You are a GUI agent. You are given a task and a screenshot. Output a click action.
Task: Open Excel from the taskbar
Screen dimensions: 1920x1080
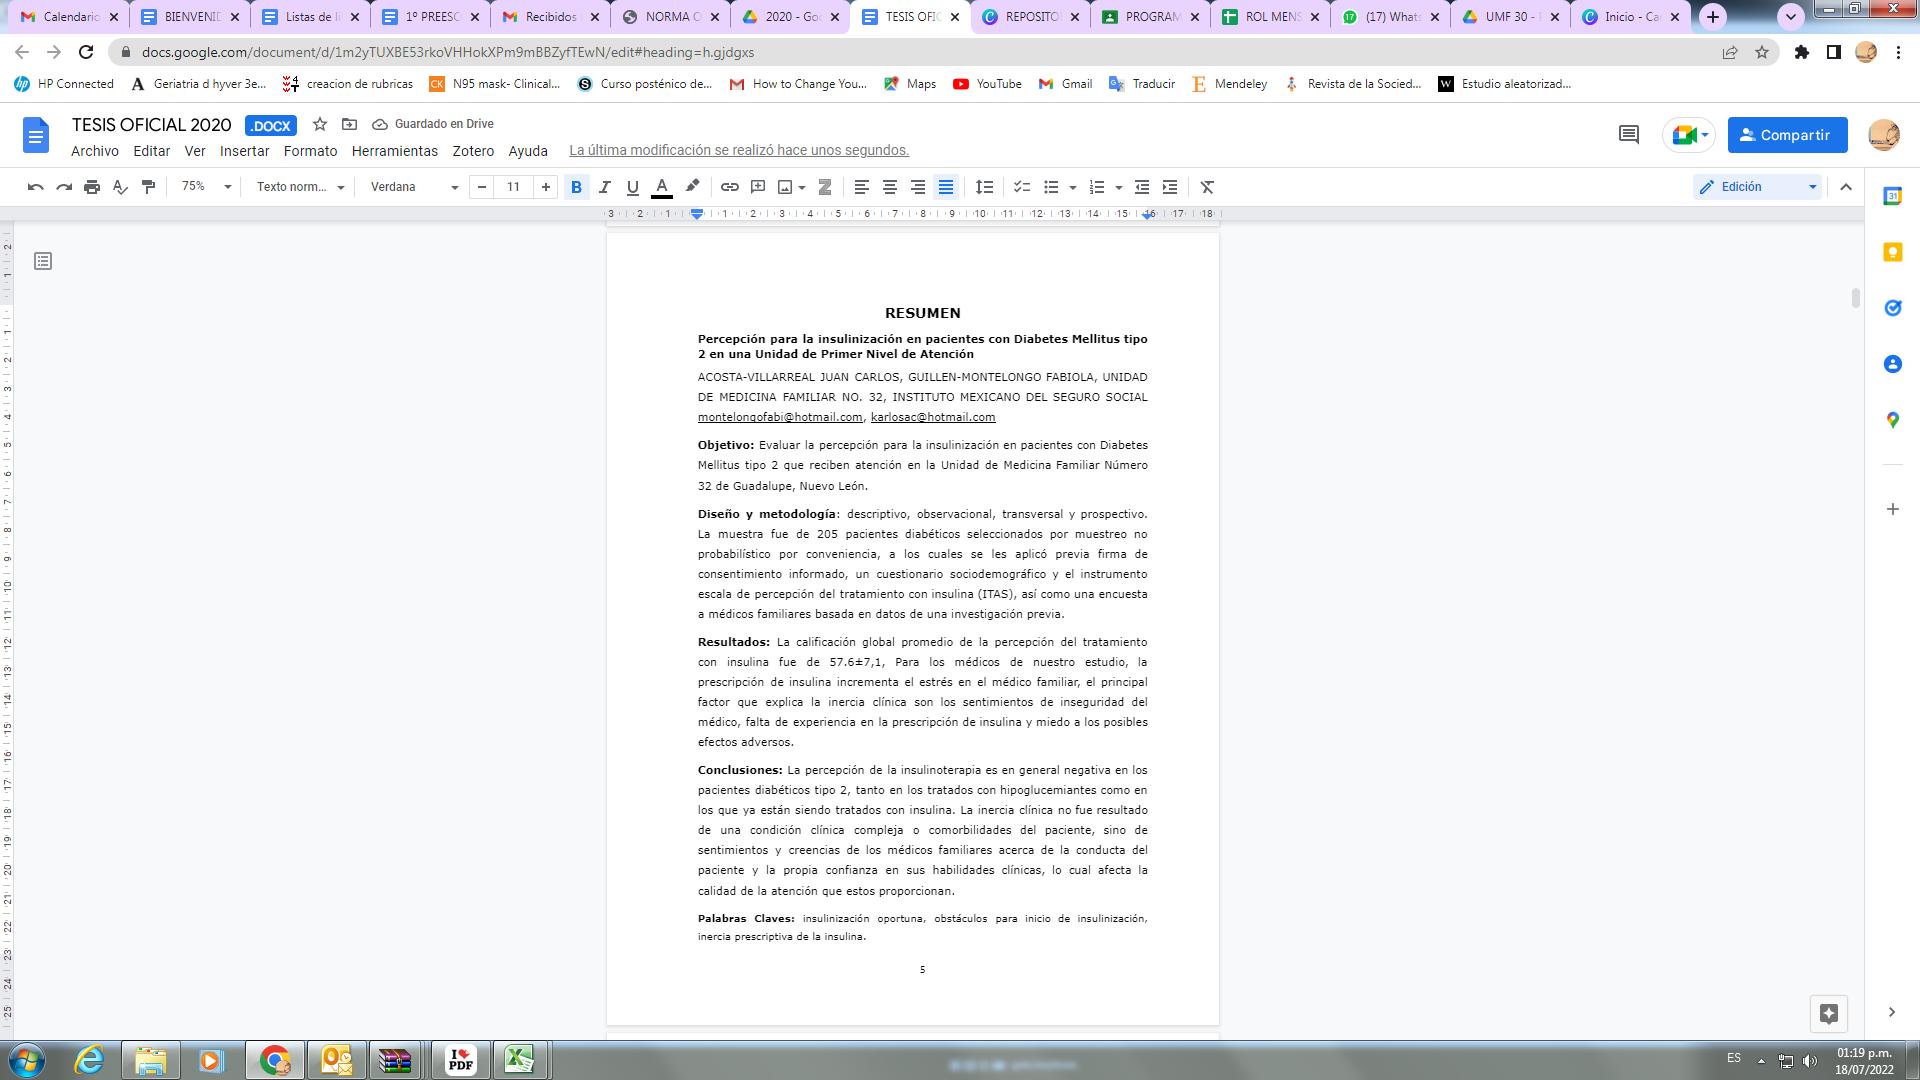click(518, 1060)
